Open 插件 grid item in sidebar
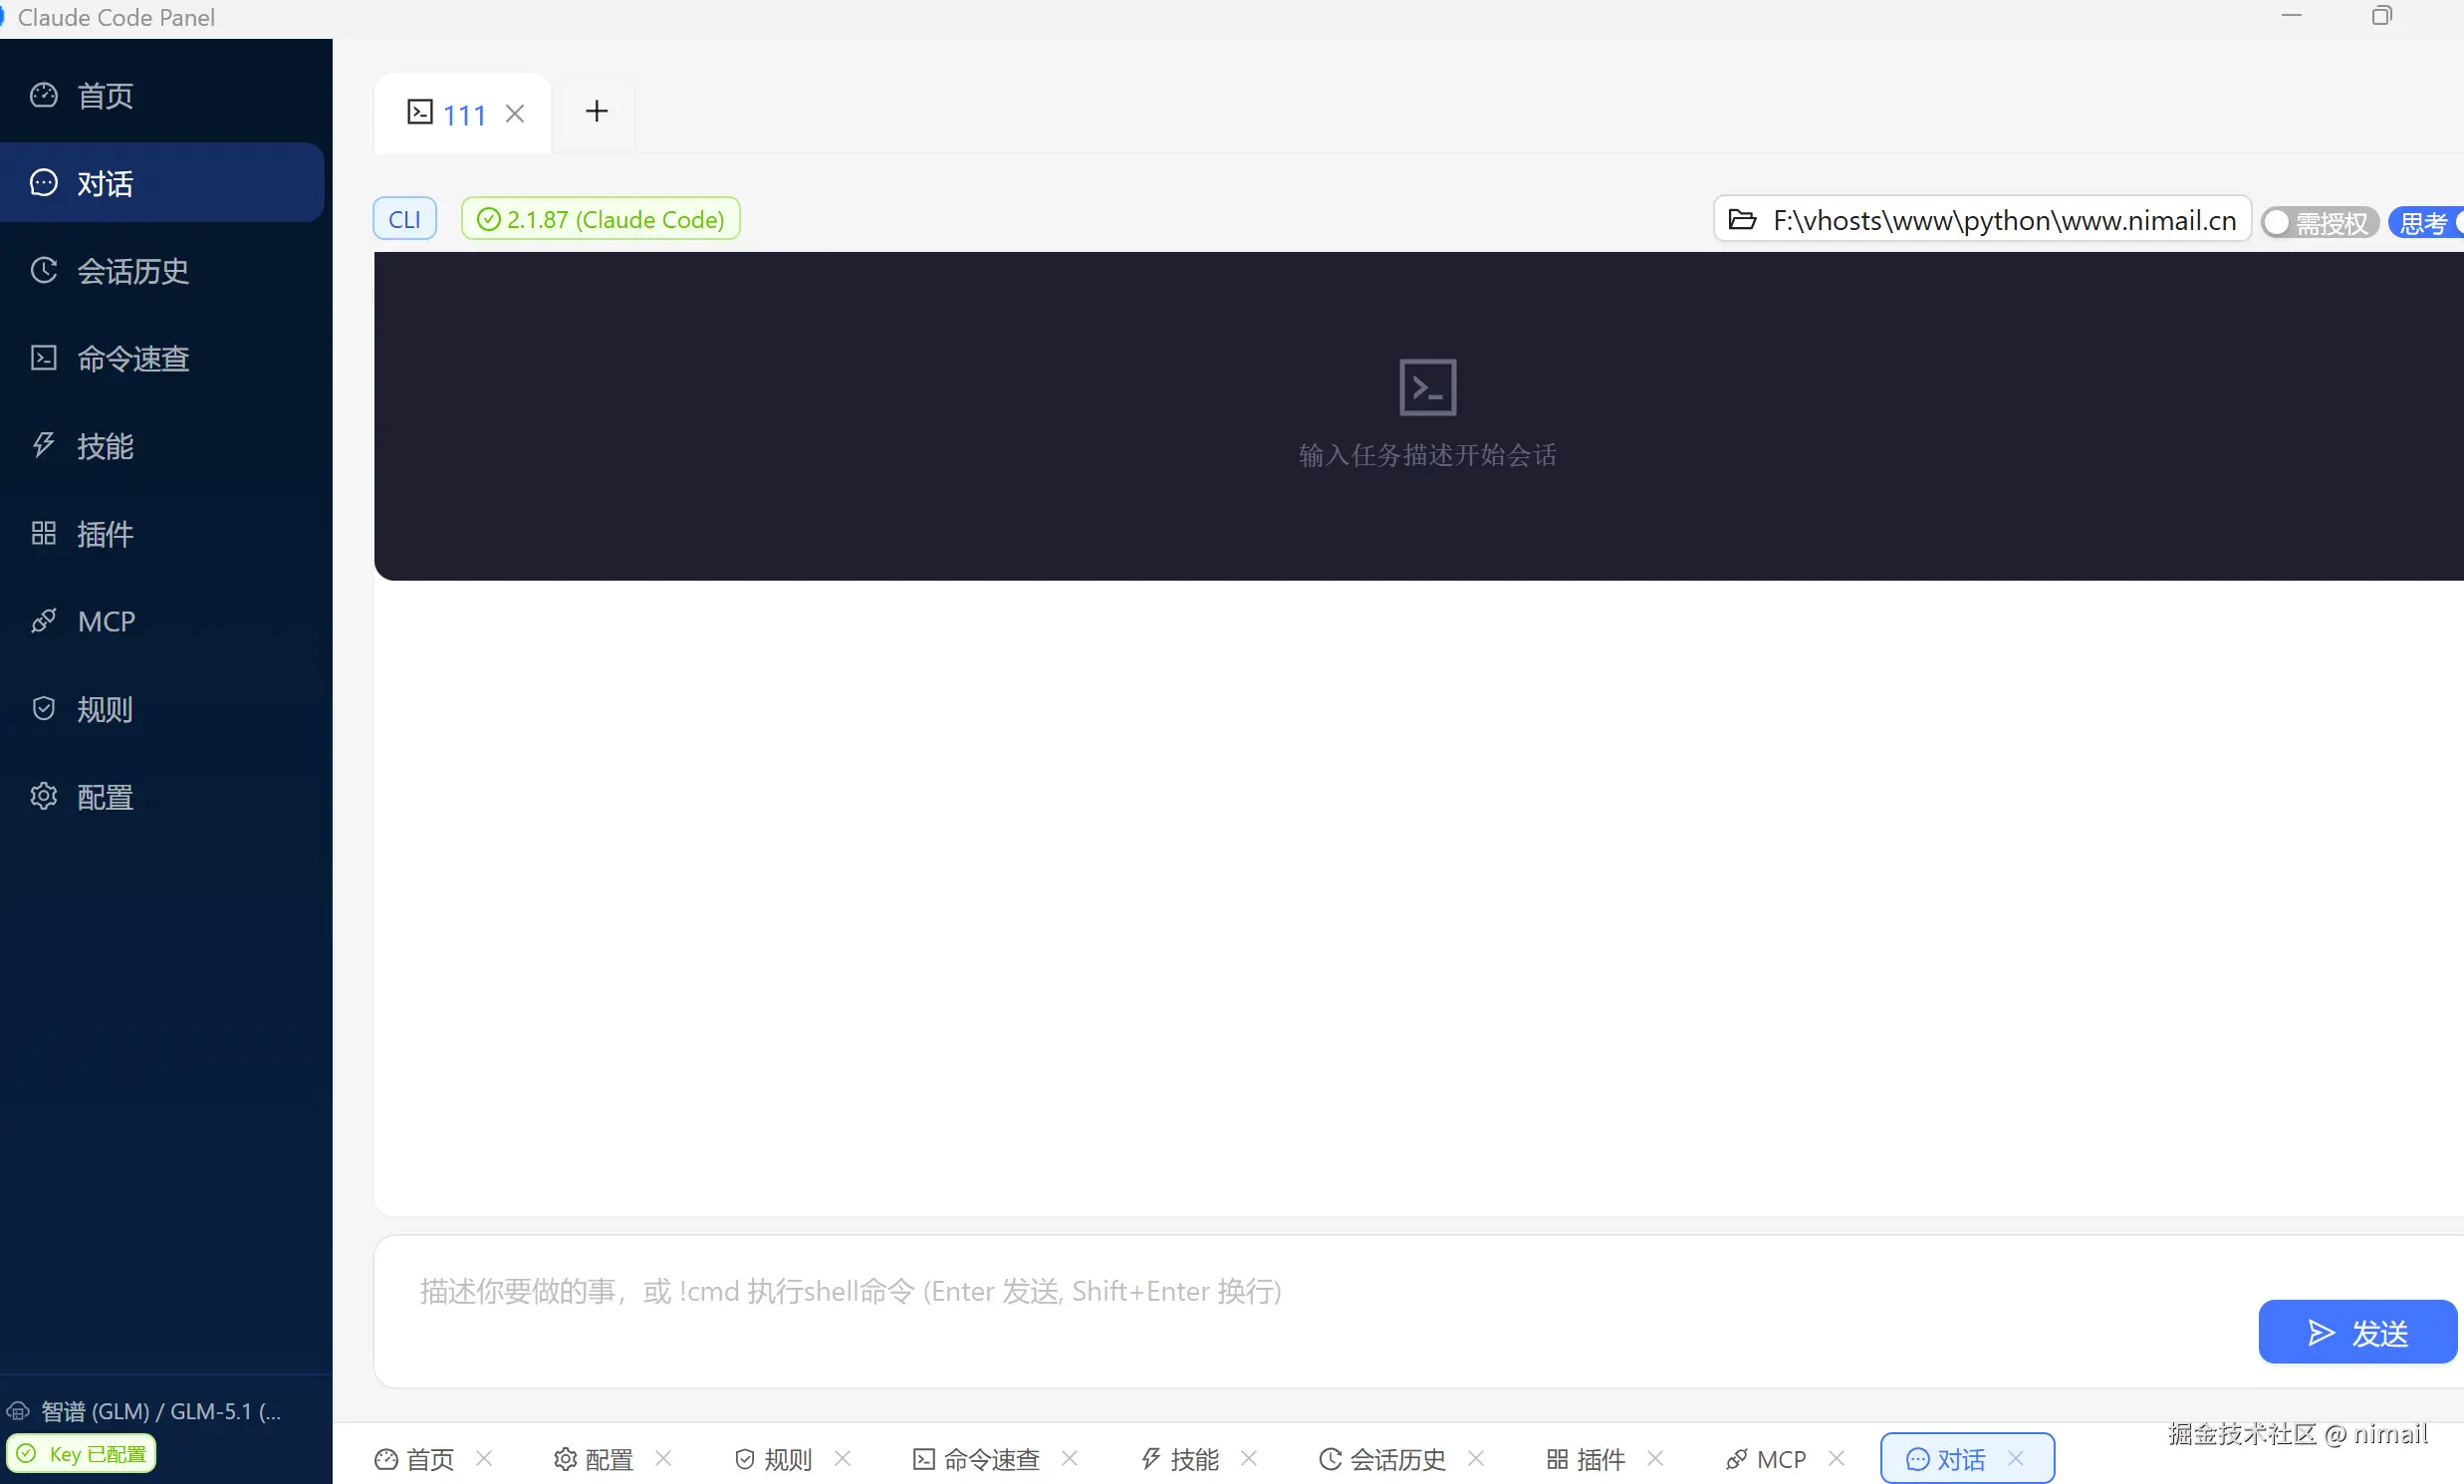 [105, 534]
